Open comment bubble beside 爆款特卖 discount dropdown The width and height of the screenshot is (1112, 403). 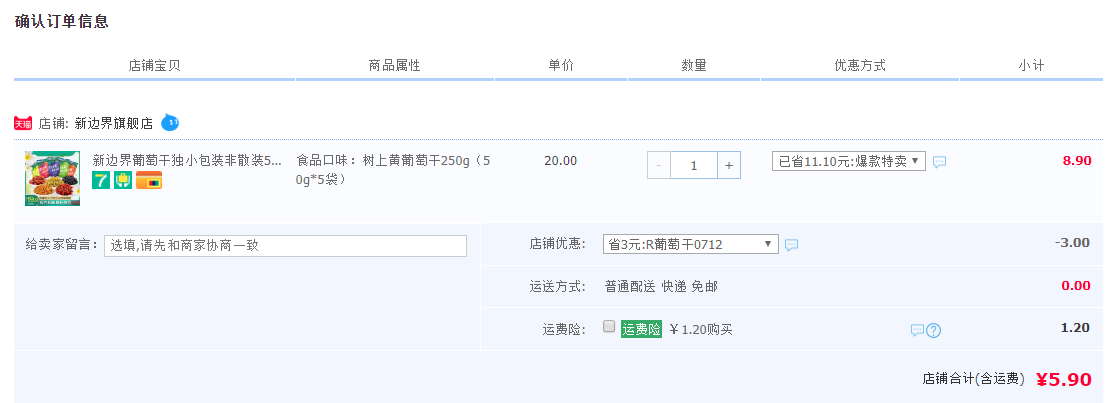pos(939,162)
